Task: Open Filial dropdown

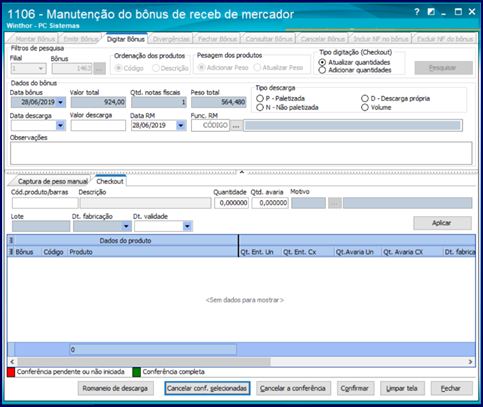Action: click(41, 68)
